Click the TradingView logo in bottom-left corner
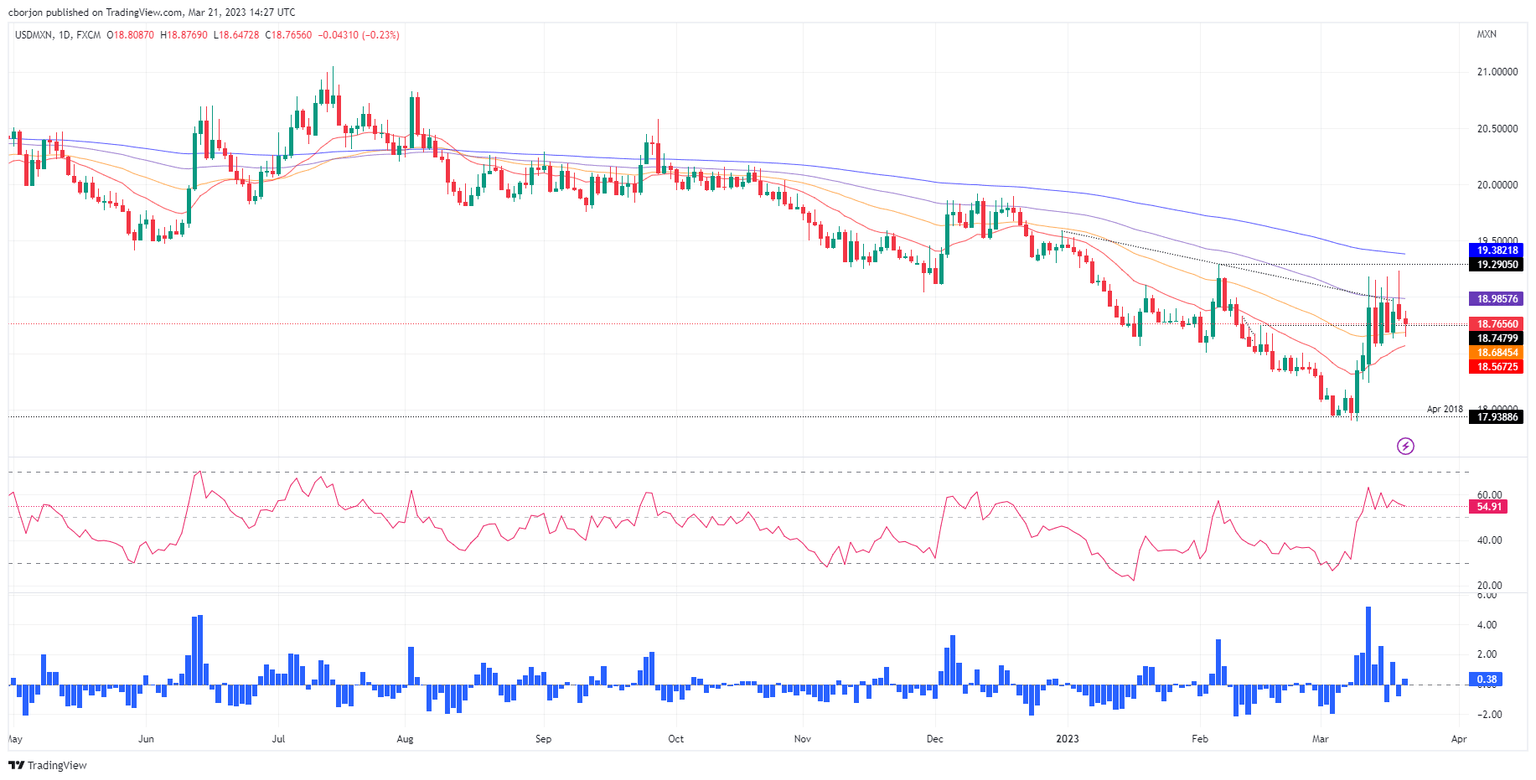 (x=45, y=765)
